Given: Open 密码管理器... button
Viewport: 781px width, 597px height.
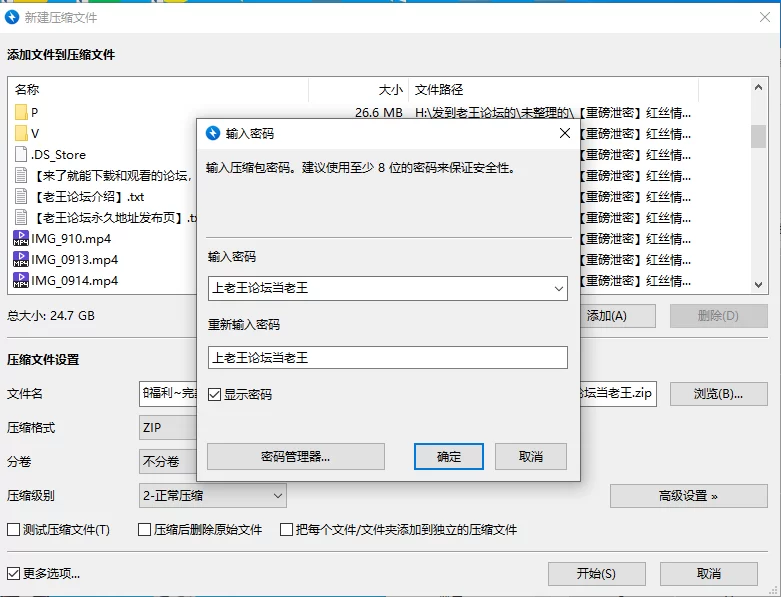Looking at the screenshot, I should click(296, 457).
